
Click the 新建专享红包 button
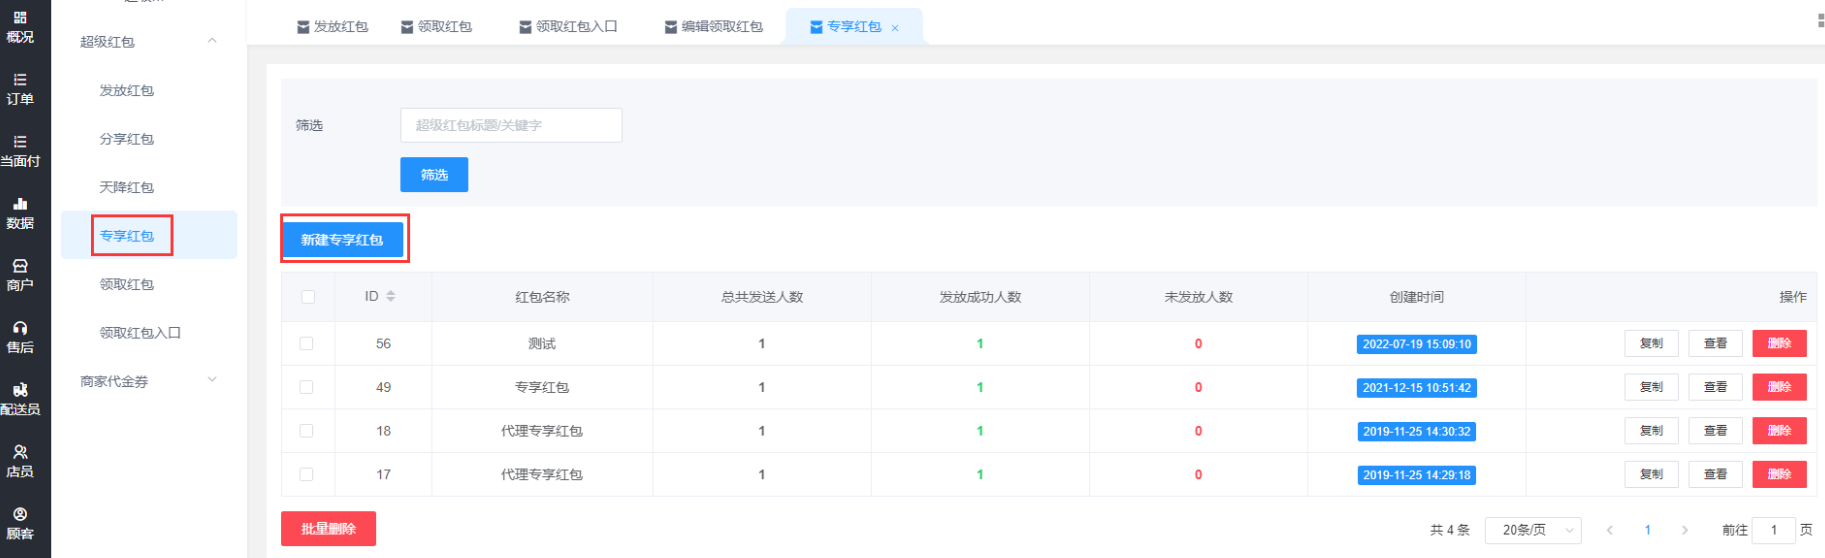point(342,240)
